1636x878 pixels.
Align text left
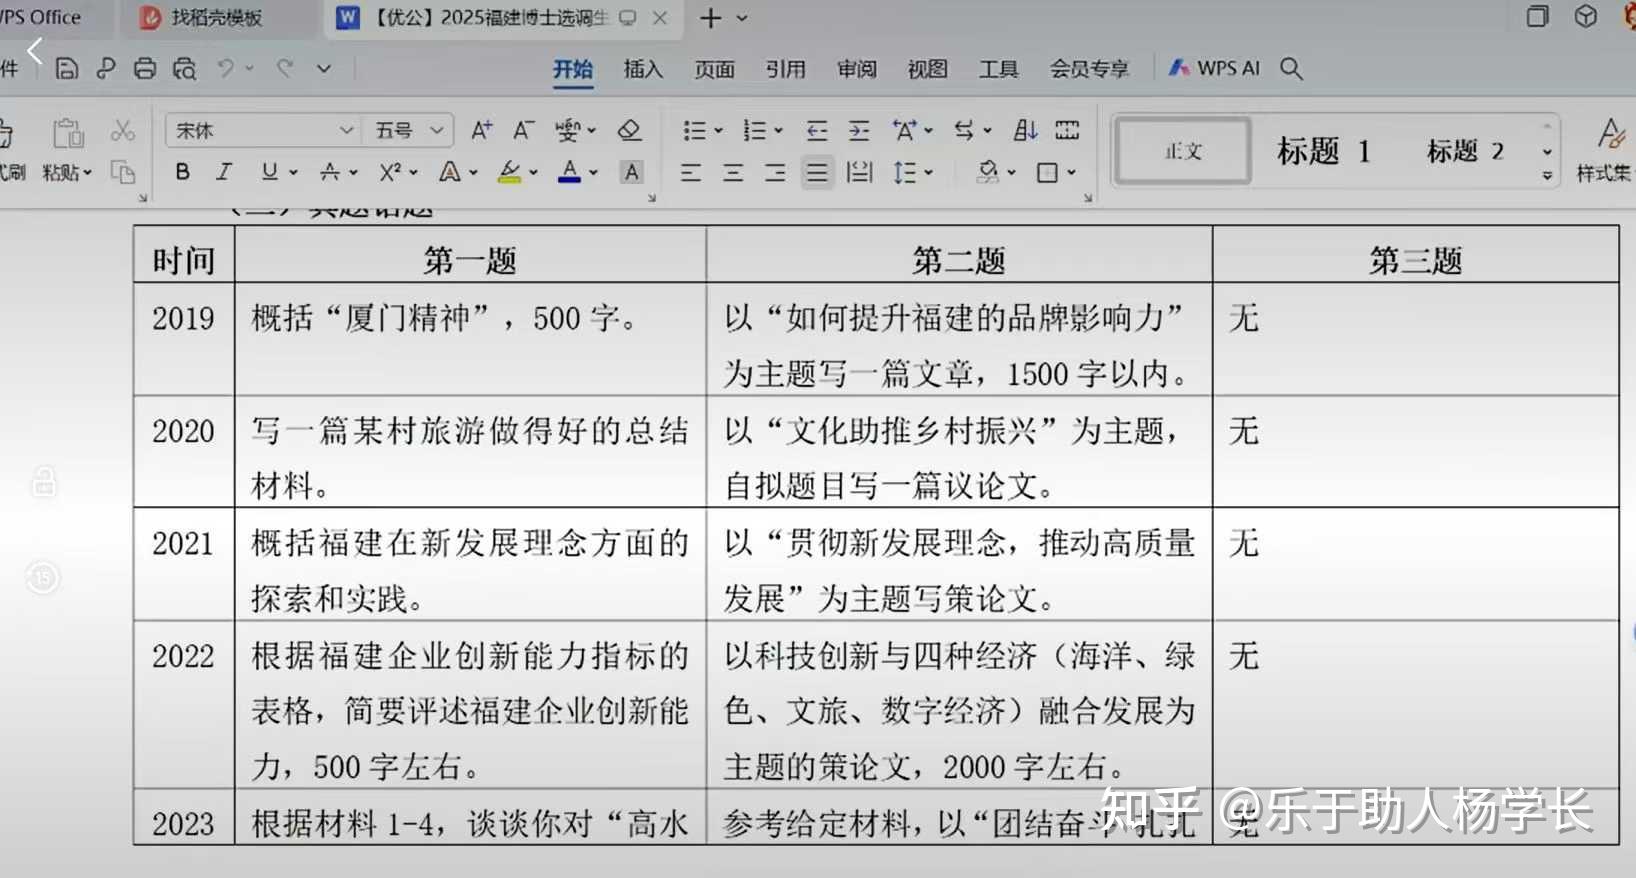[x=691, y=173]
